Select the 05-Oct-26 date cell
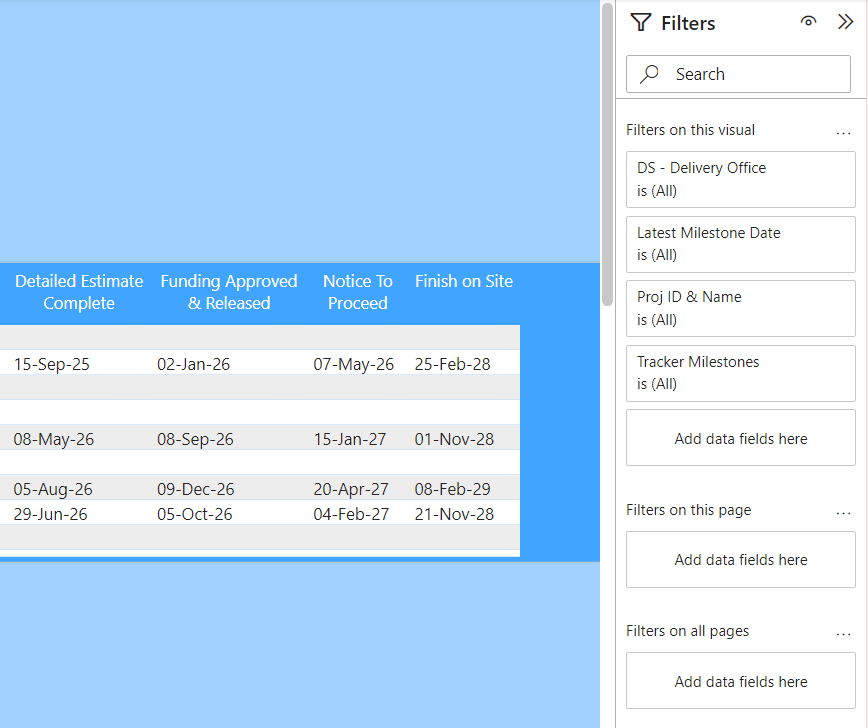868x728 pixels. click(194, 514)
